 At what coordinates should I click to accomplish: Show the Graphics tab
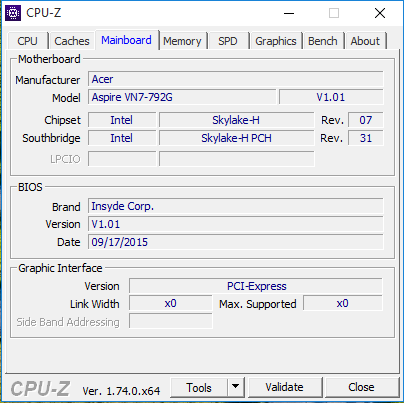tap(276, 41)
